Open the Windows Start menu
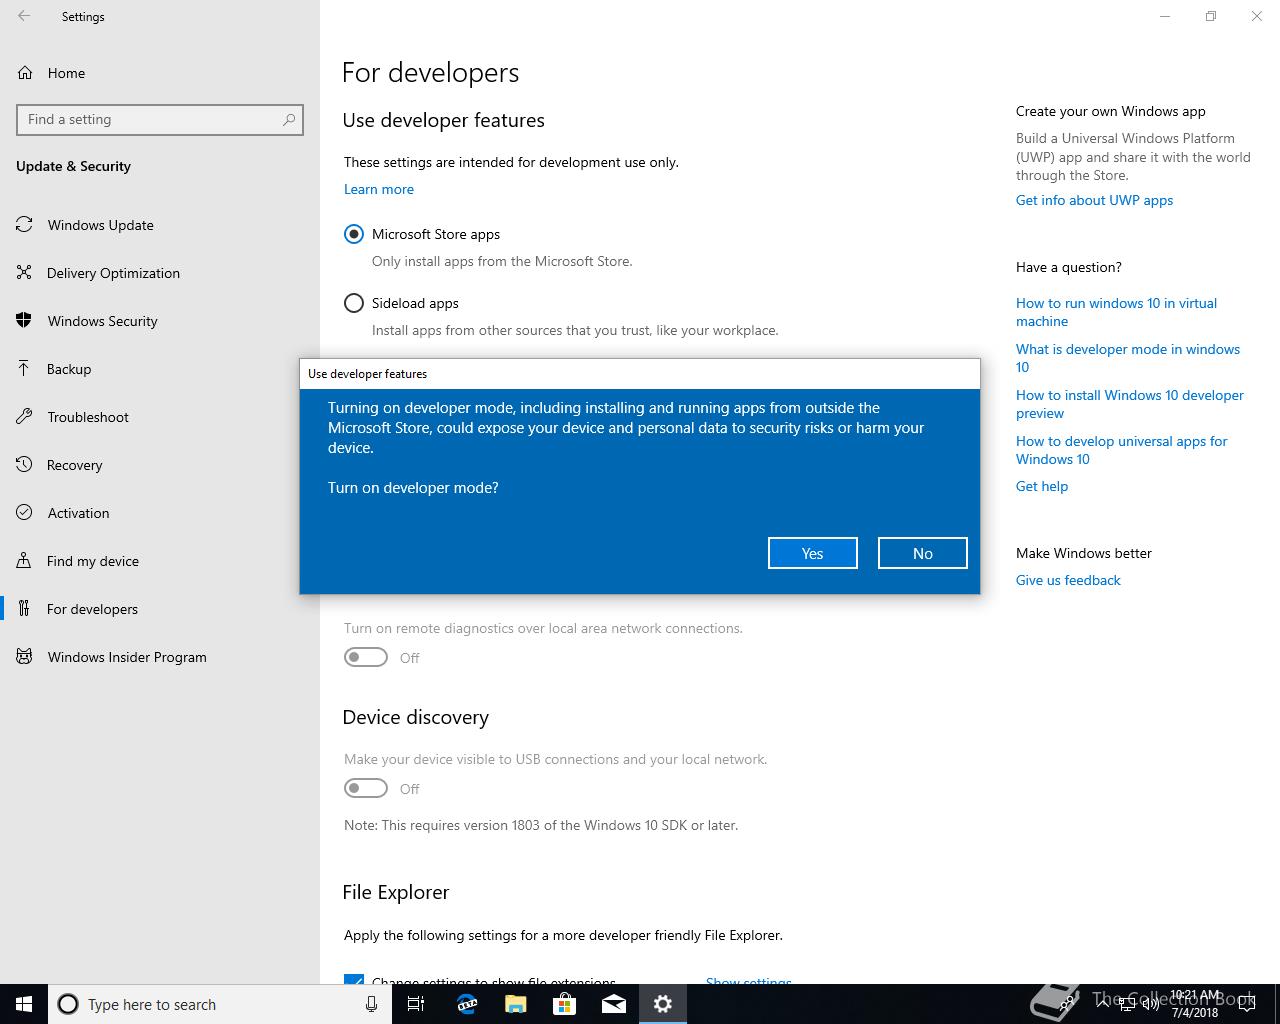This screenshot has width=1280, height=1024. [24, 1004]
